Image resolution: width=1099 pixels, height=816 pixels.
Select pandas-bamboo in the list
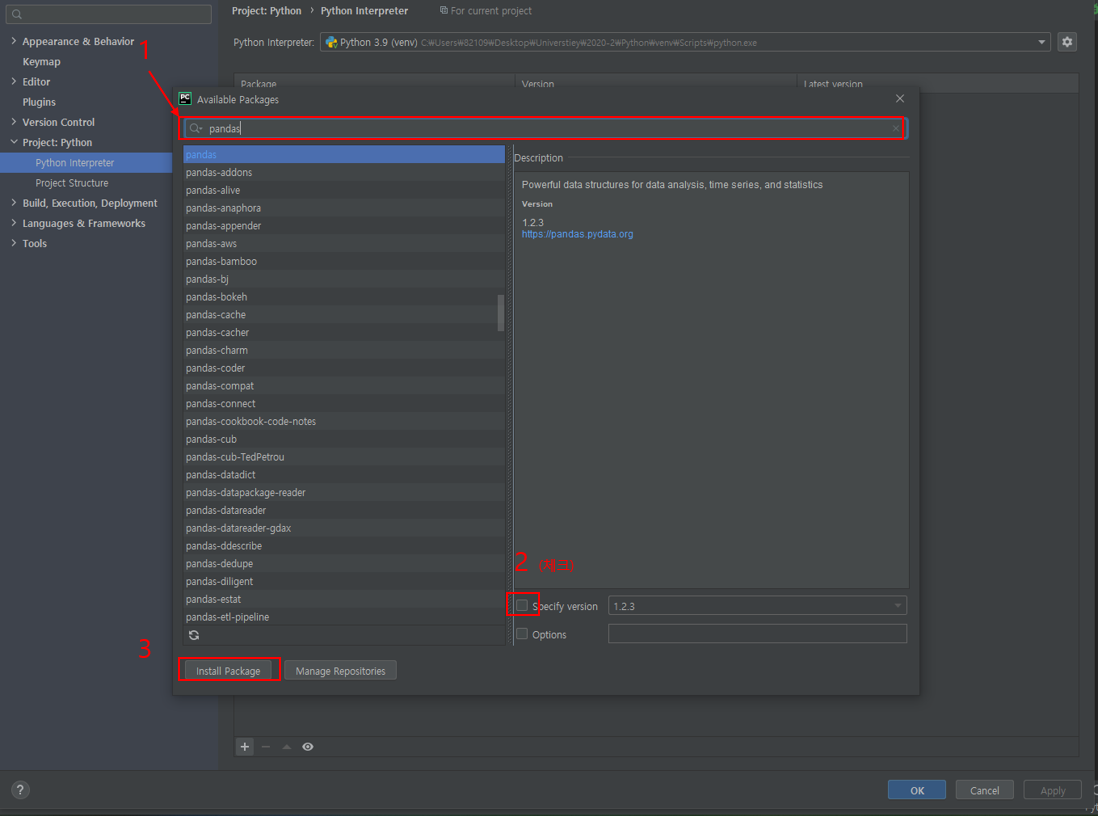click(343, 261)
